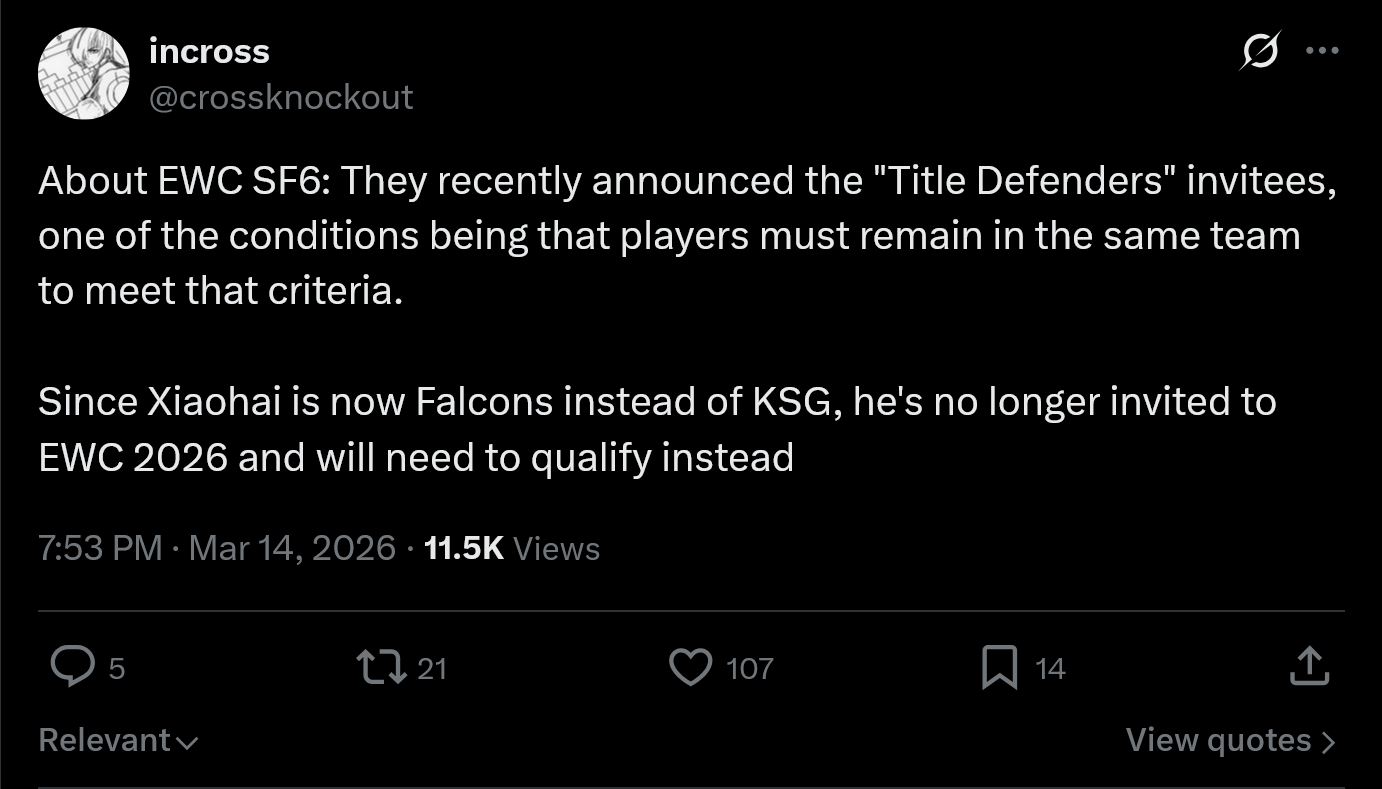Open the @crossknockout handle link

[280, 97]
